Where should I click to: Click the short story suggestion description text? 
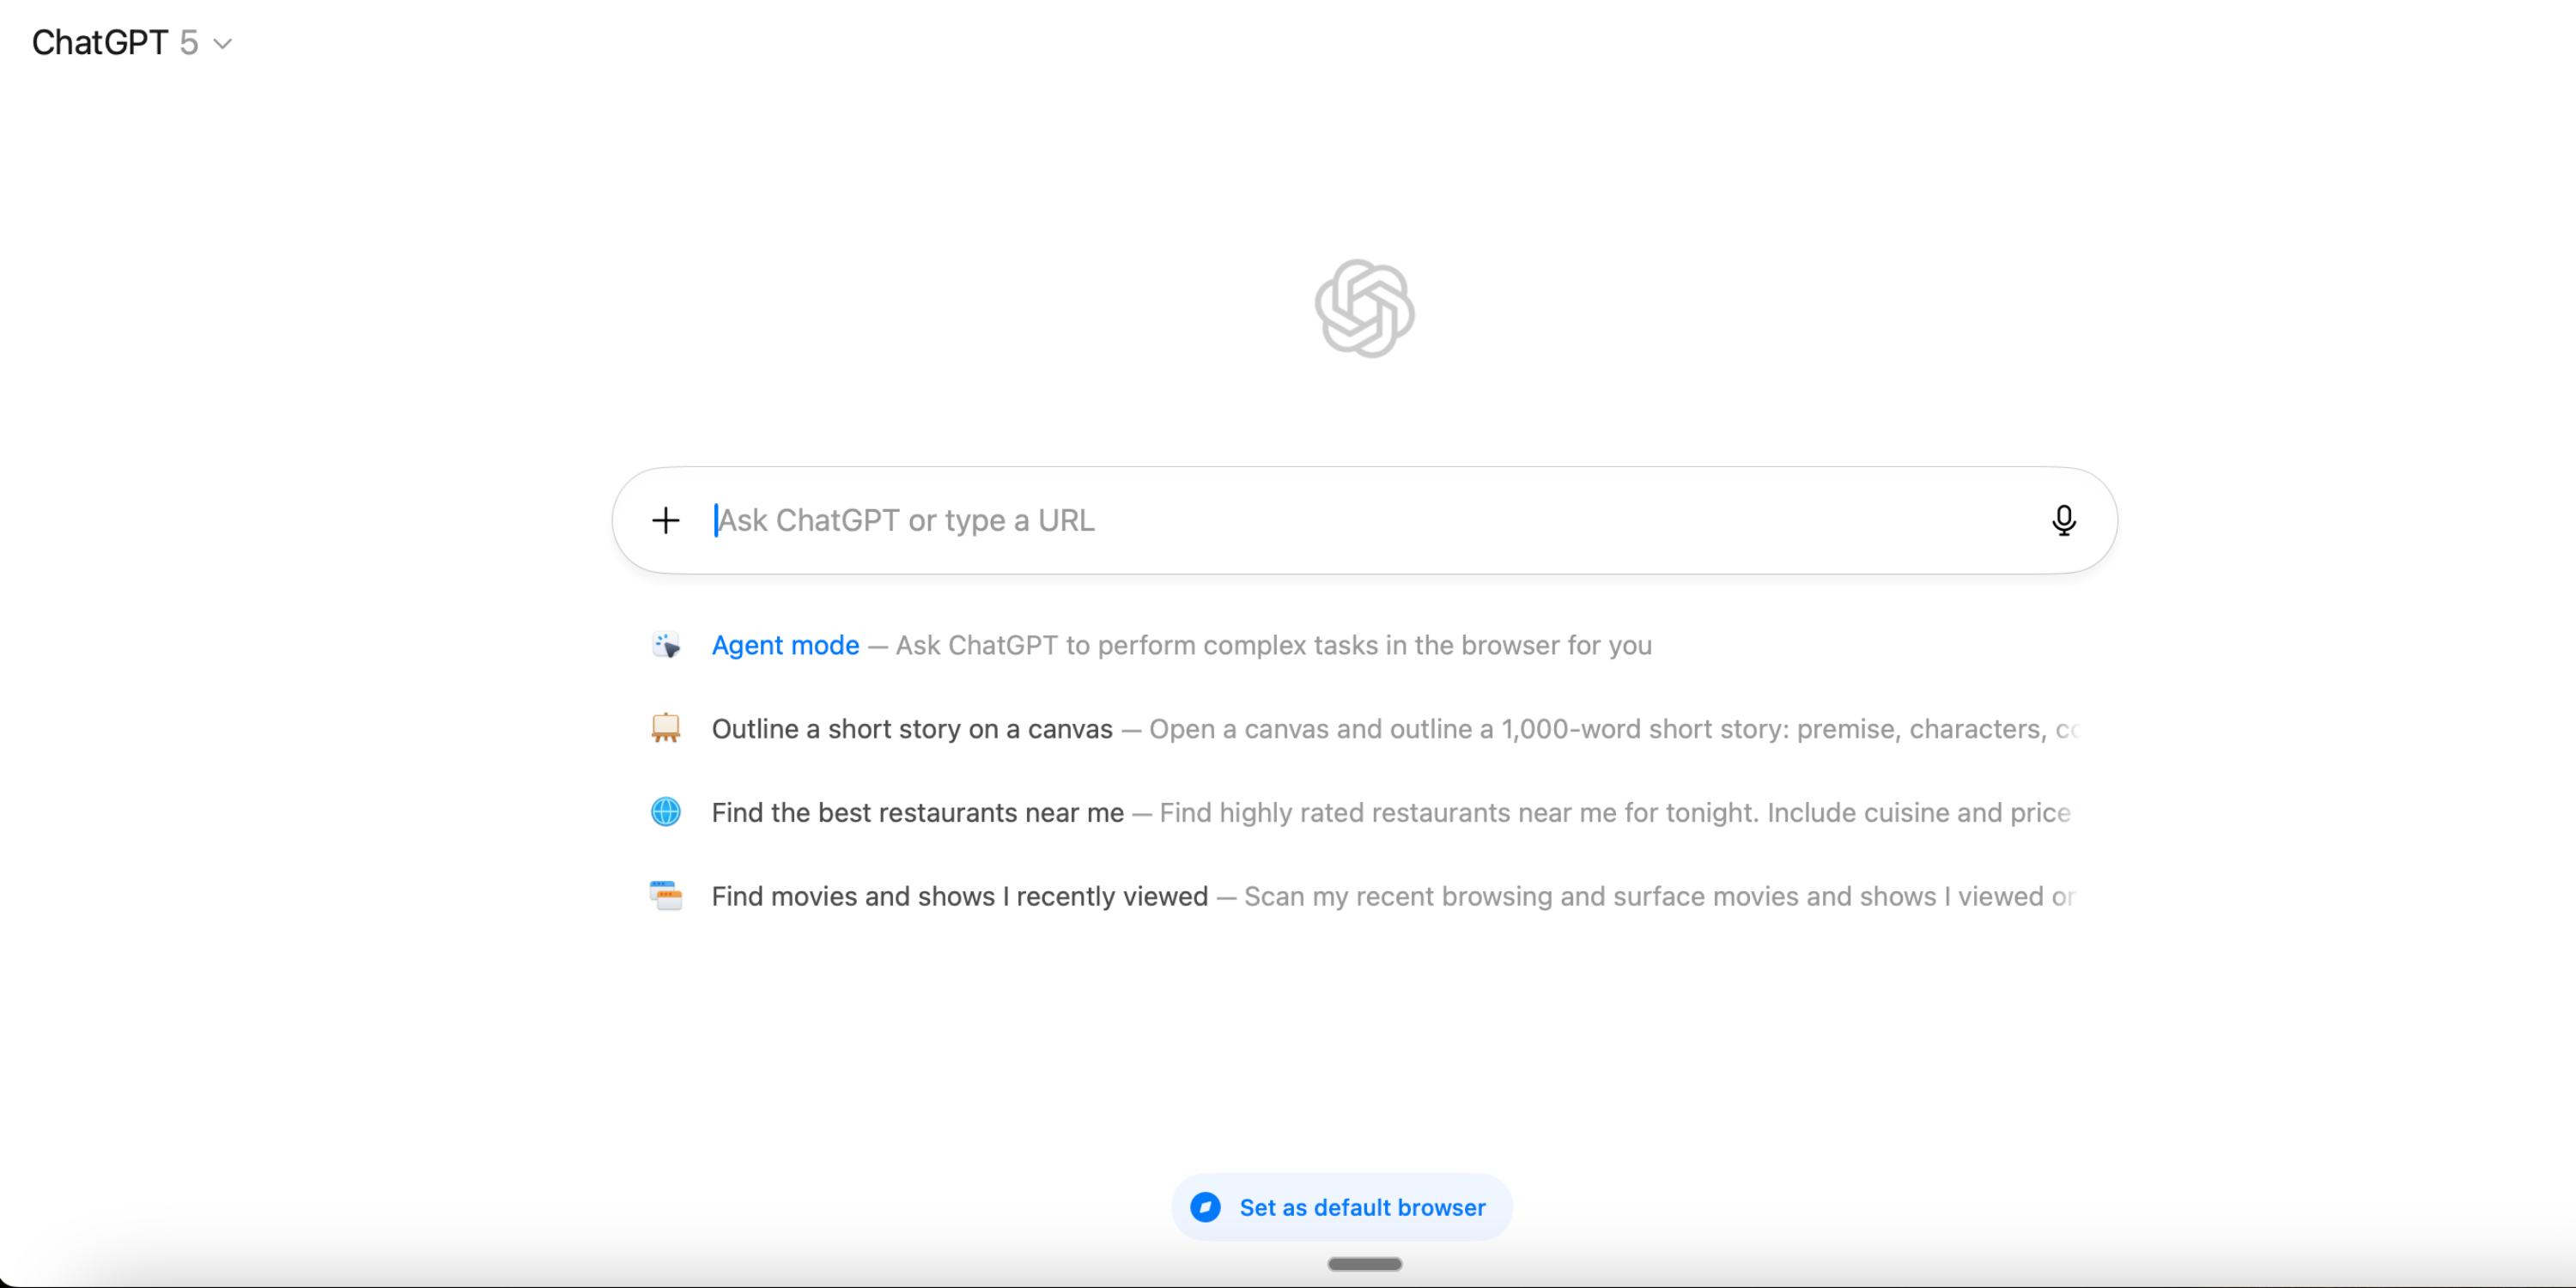tap(1610, 729)
